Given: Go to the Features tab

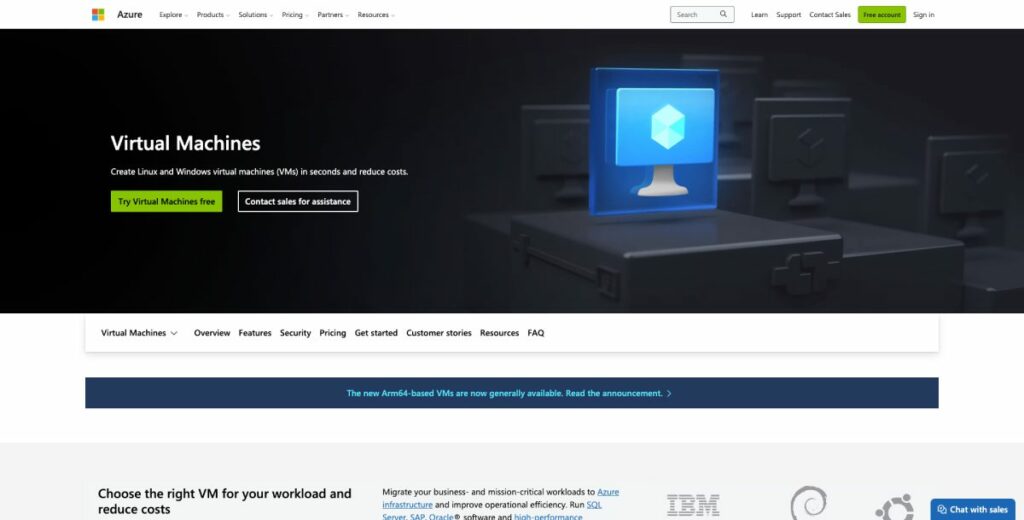Looking at the screenshot, I should [x=255, y=333].
